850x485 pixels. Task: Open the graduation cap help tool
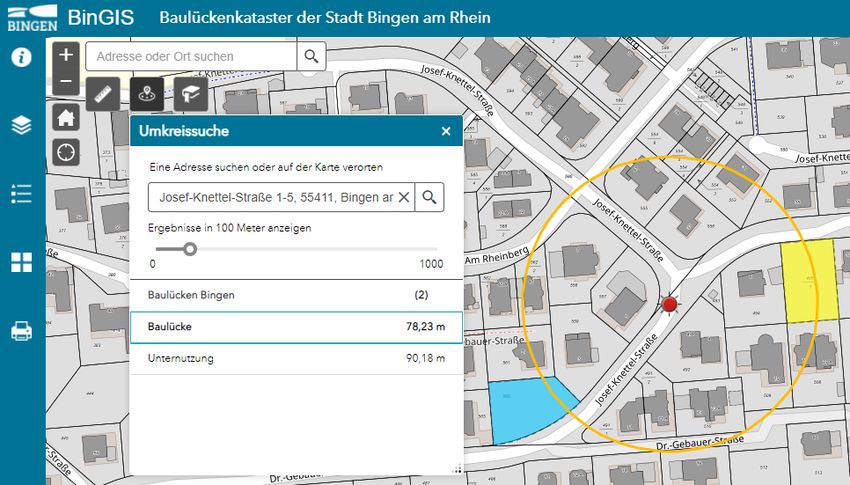click(191, 94)
